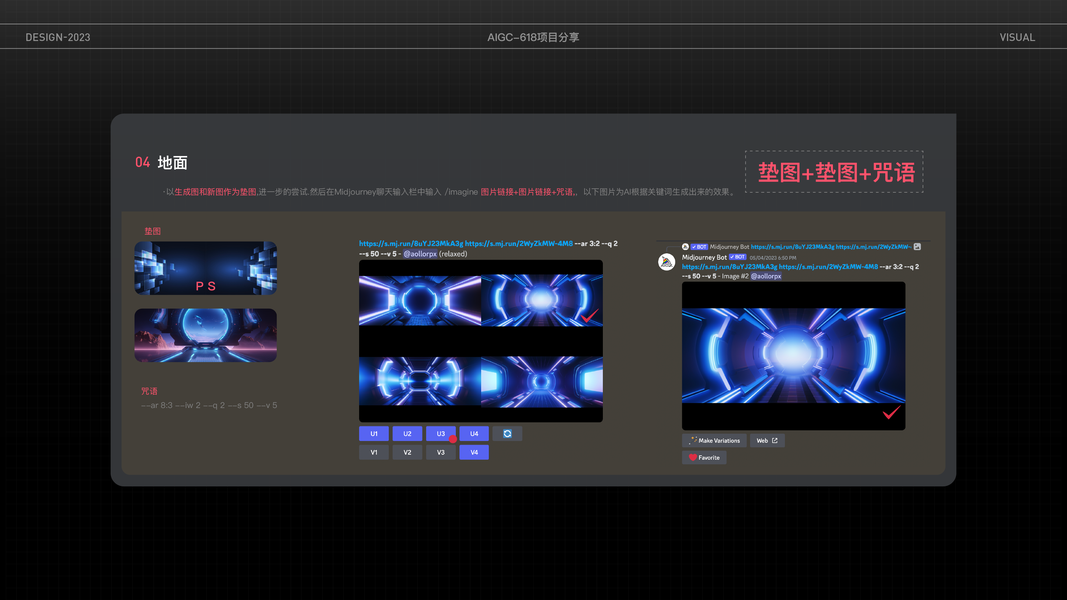Click the small reply avatar above the message
Screen dimensions: 1067x600
coord(685,247)
